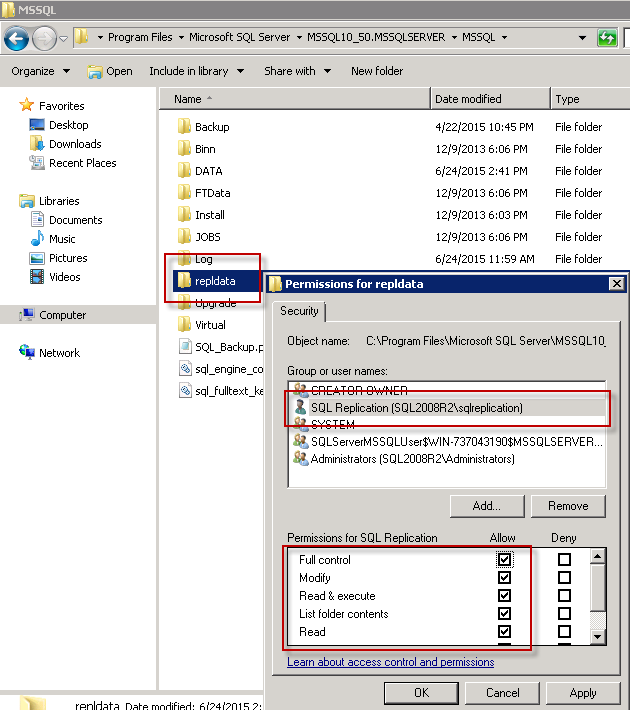
Task: Click Cancel in the permissions dialog
Action: coord(502,693)
